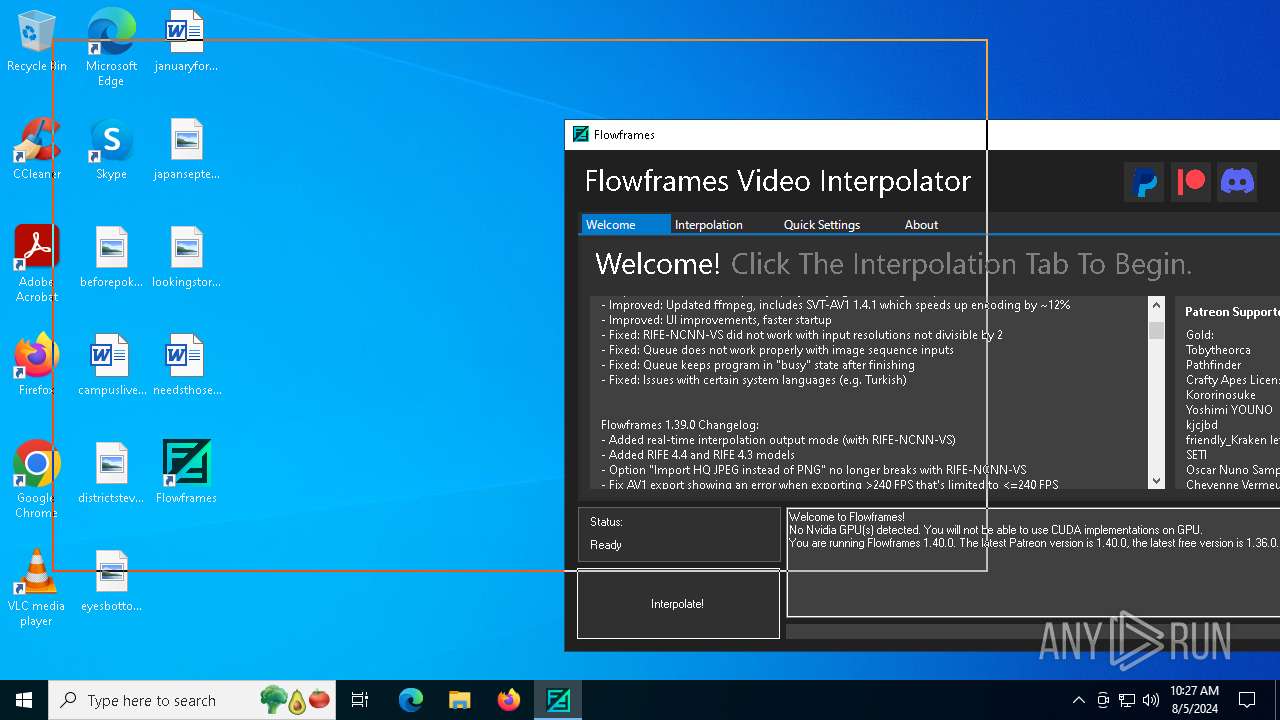
Task: Open the Quick Settings tab
Action: point(821,224)
